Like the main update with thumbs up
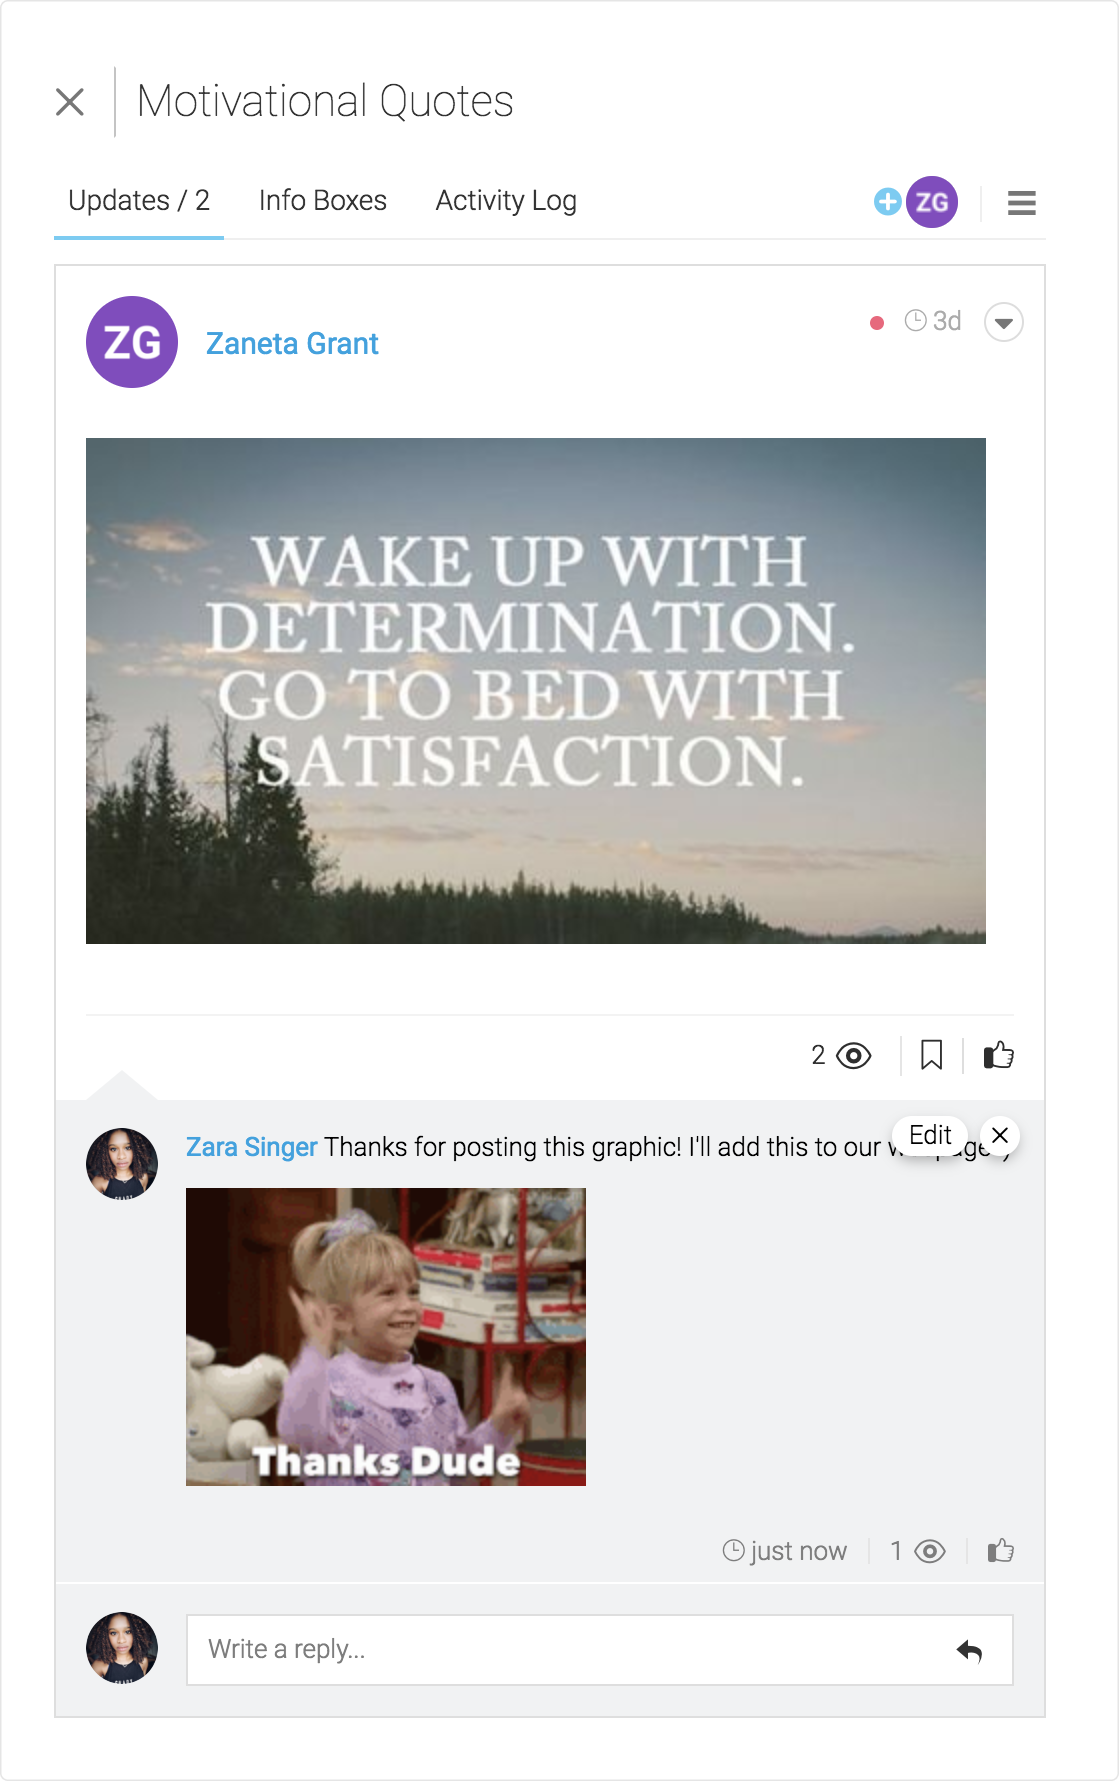 (999, 1055)
